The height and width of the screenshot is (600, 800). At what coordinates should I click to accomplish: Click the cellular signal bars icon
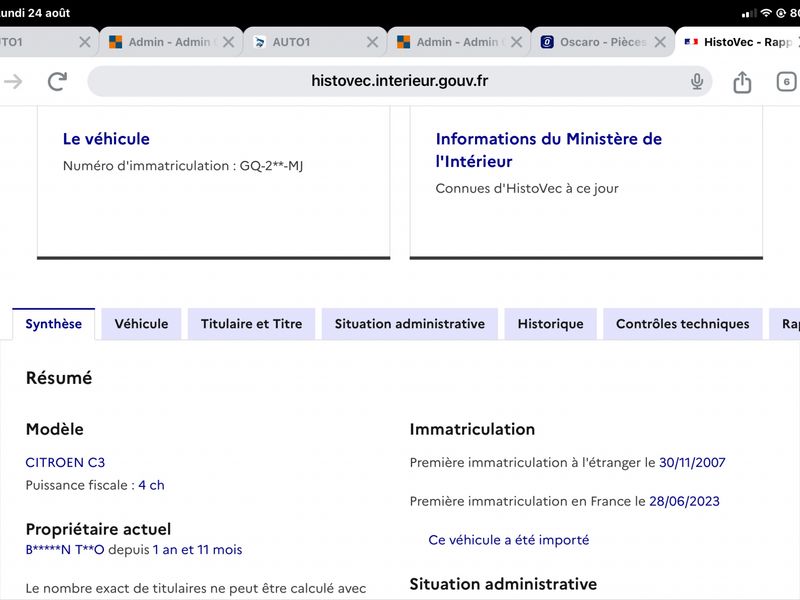(x=749, y=13)
